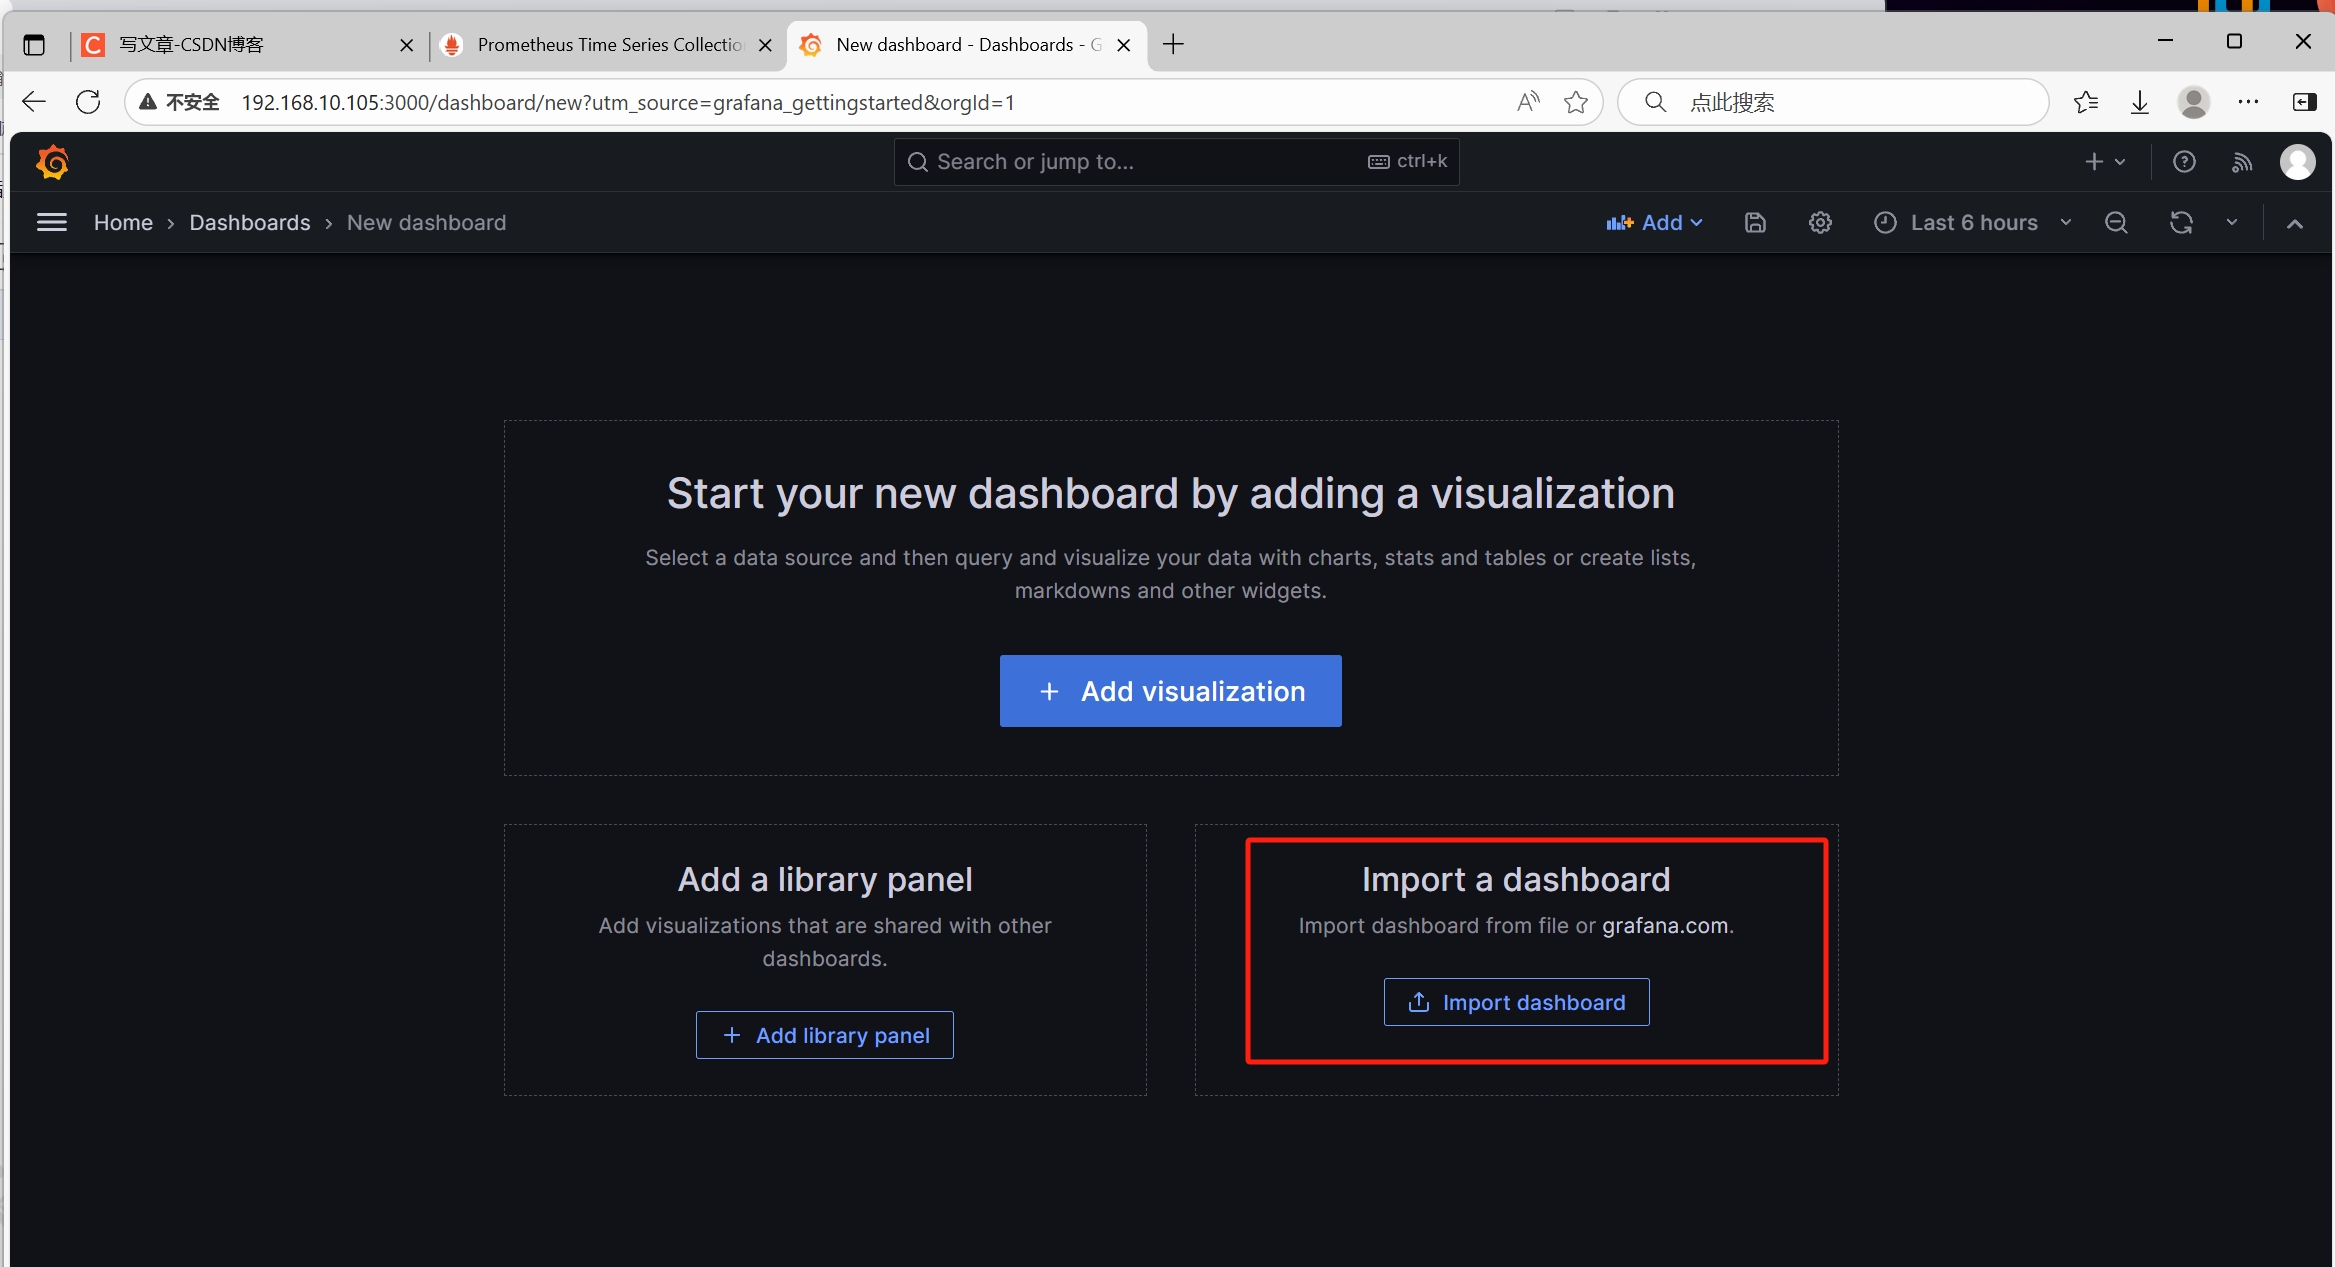Click the Import dashboard button
Image resolution: width=2335 pixels, height=1267 pixels.
pos(1516,1002)
